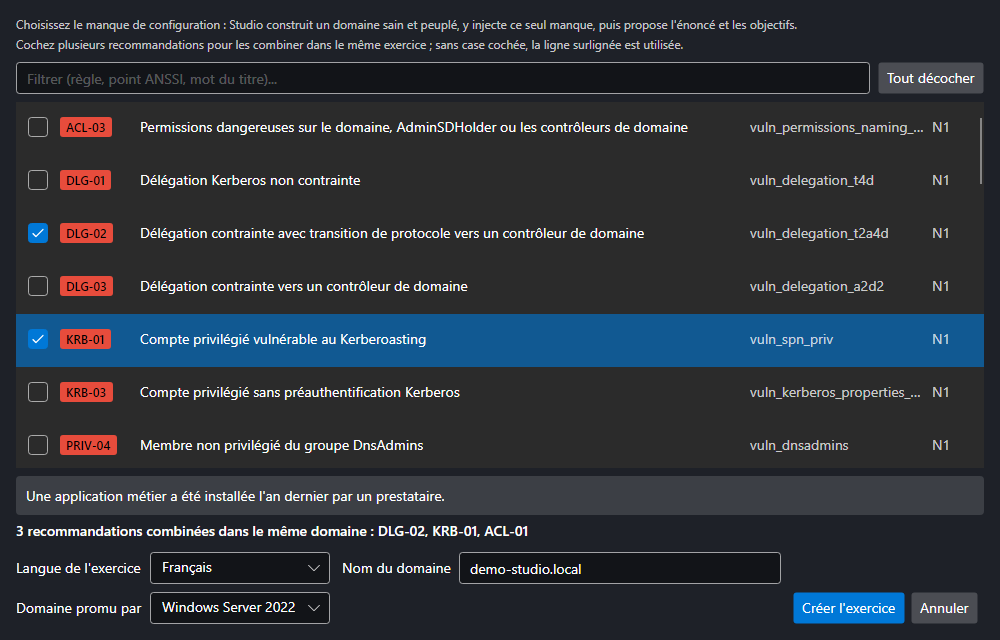The width and height of the screenshot is (1000, 640).
Task: Click the ACL-03 red badge
Action: click(x=86, y=127)
